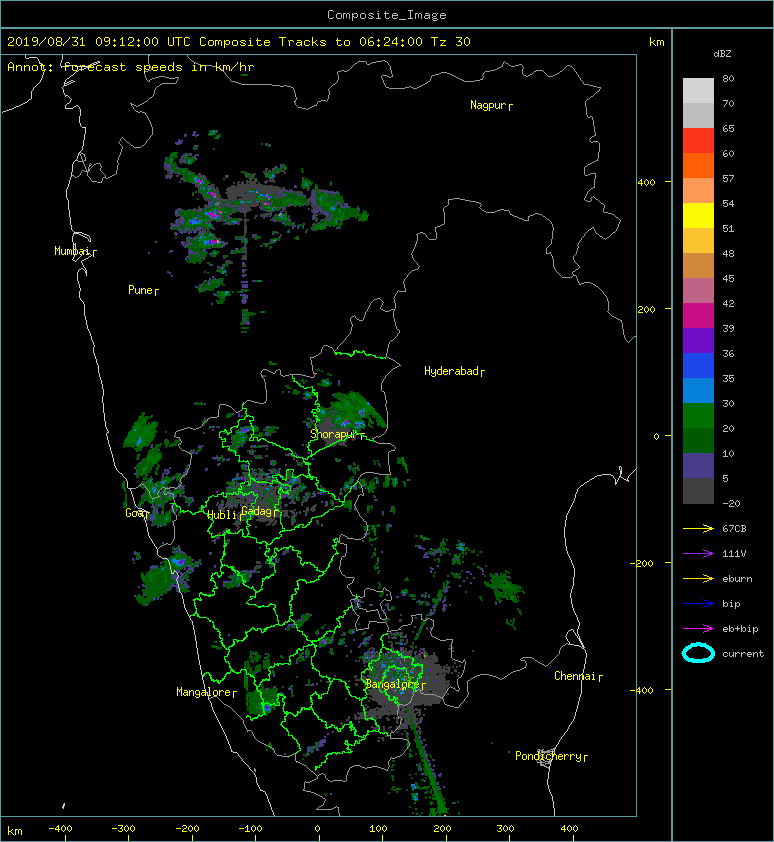Click the blue 36 dBZ color swatch
Viewport: 774px width, 842px height.
click(x=698, y=366)
